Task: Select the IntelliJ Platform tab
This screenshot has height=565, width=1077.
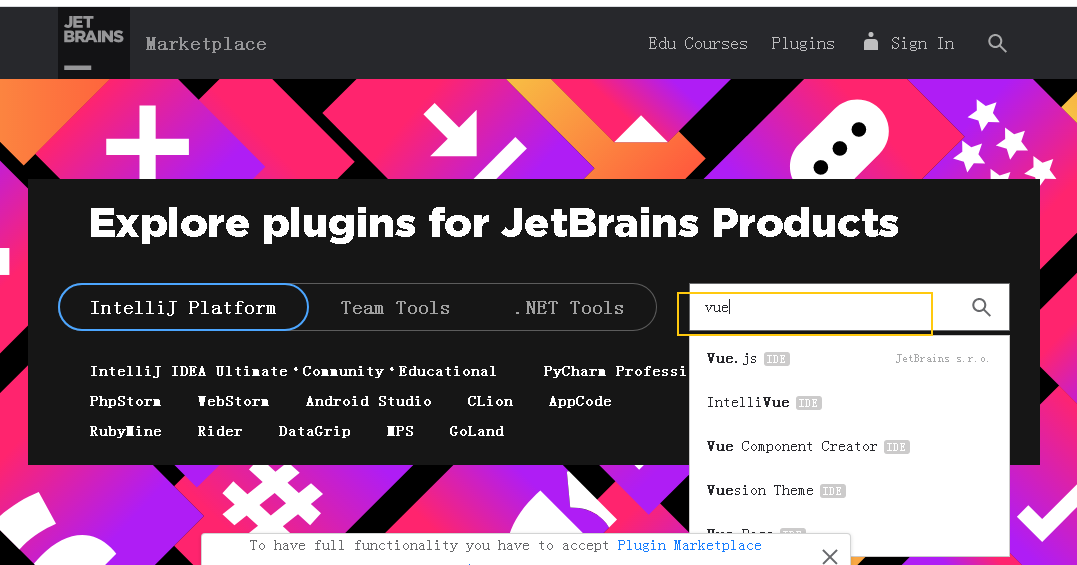Action: tap(183, 307)
